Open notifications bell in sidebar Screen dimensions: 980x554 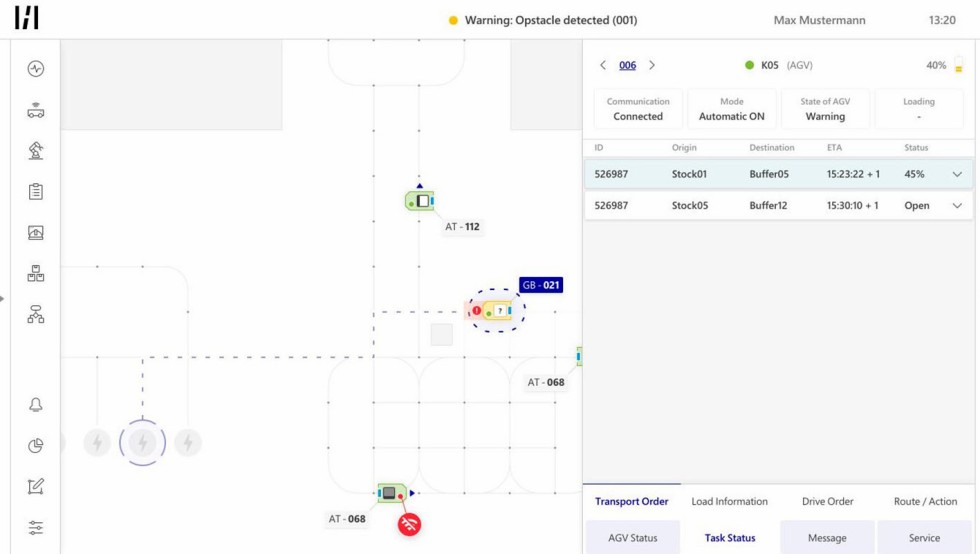tap(36, 405)
